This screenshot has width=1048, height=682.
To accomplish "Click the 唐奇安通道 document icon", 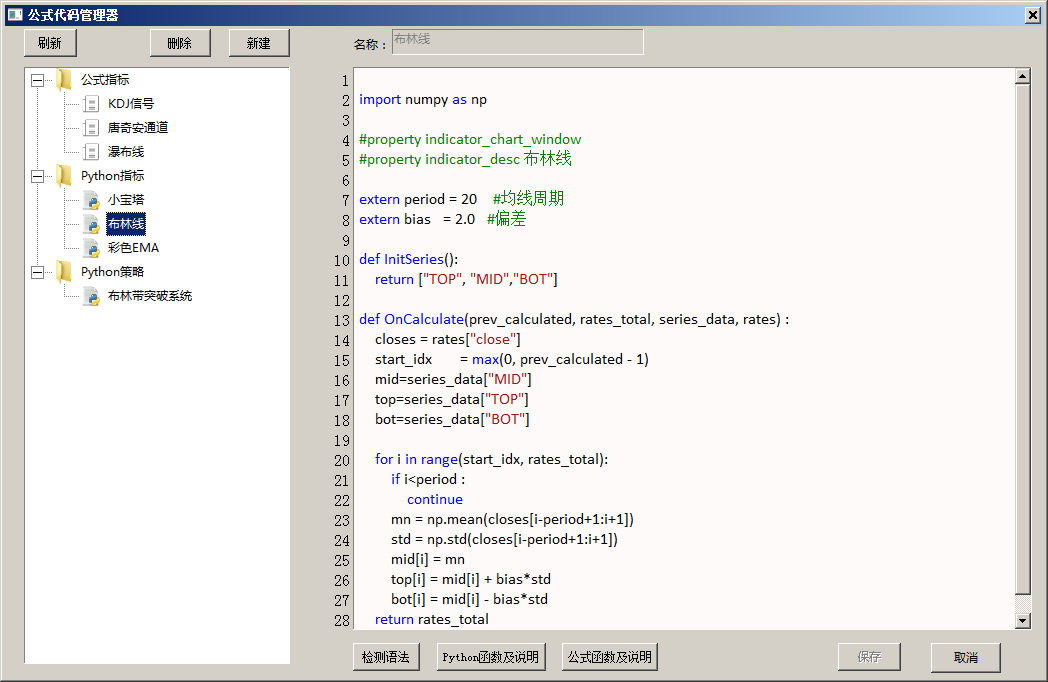I will pyautogui.click(x=92, y=128).
